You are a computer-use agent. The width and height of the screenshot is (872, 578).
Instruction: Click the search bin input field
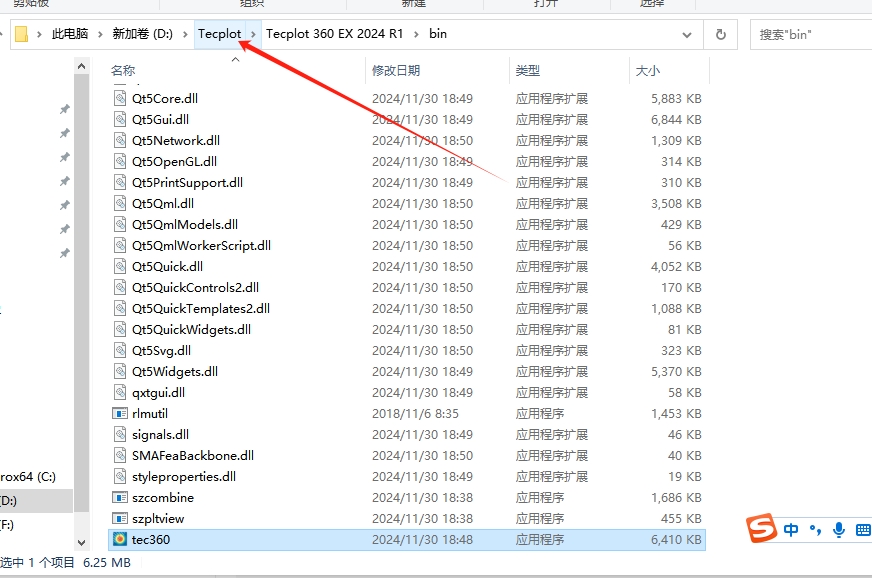click(810, 34)
